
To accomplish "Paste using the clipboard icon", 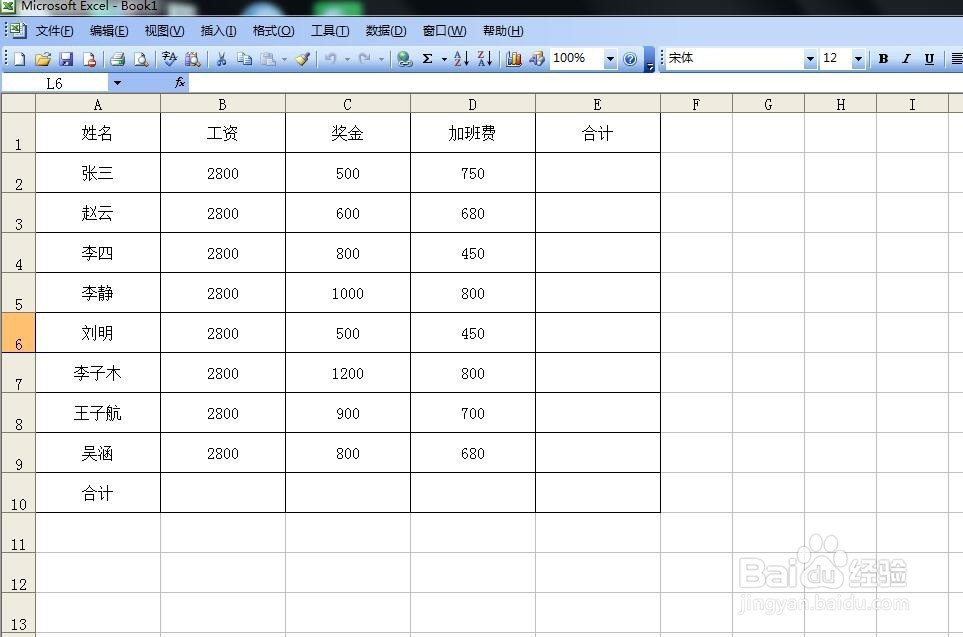I will pyautogui.click(x=268, y=59).
